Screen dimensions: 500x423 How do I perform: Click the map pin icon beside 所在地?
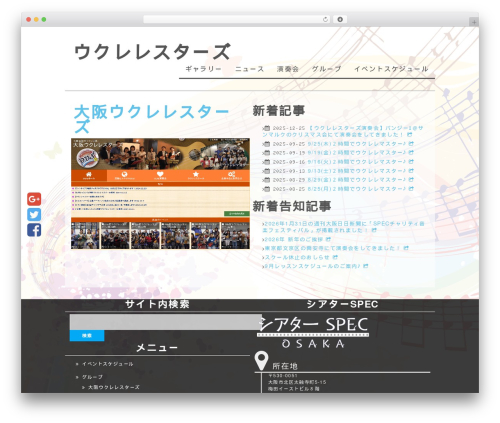click(261, 361)
